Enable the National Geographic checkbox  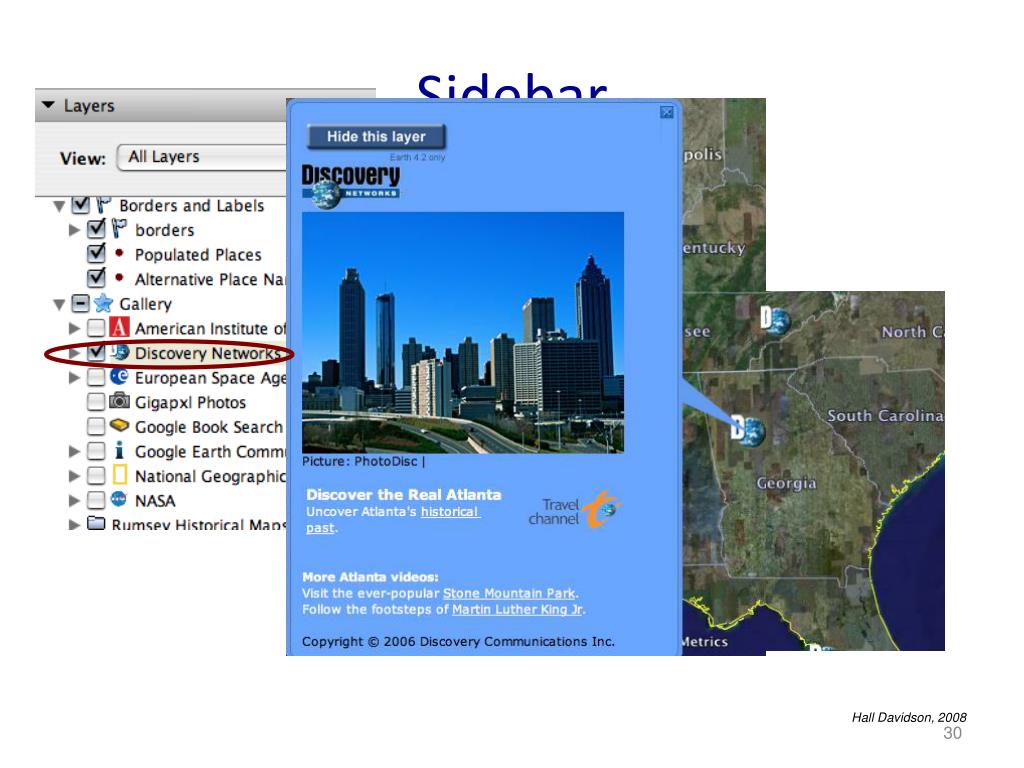(96, 475)
